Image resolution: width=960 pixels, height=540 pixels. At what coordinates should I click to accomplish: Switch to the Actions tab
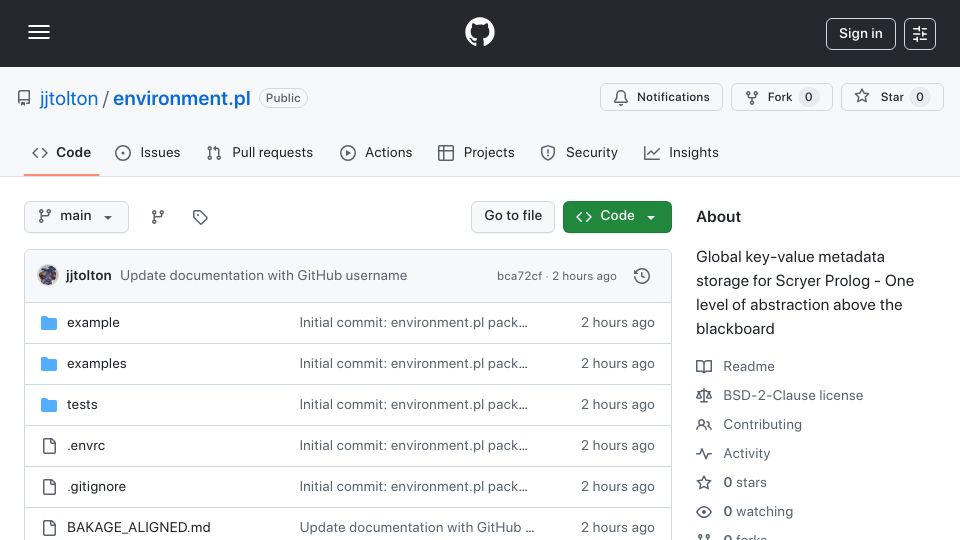pyautogui.click(x=376, y=152)
